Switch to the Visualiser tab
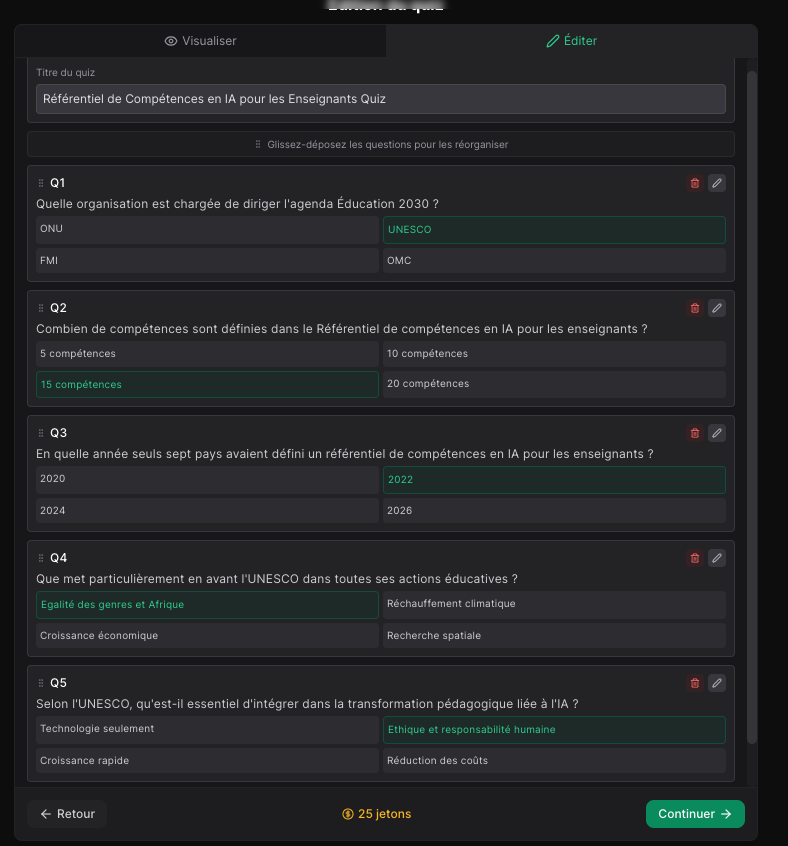Screen dimensions: 788x846 click(x=200, y=41)
